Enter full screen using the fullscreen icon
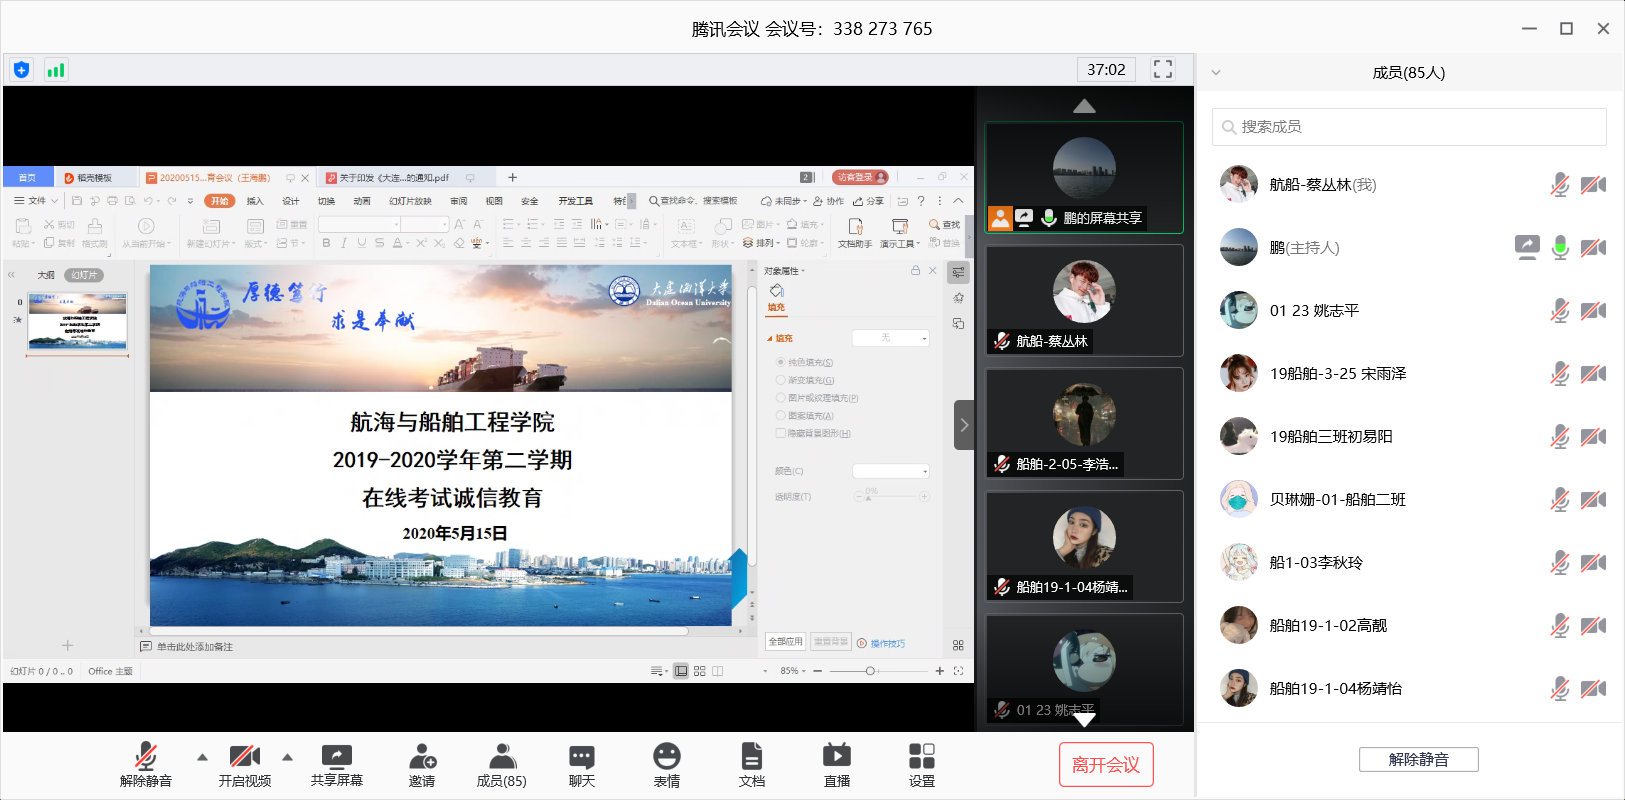1625x800 pixels. coord(1163,69)
